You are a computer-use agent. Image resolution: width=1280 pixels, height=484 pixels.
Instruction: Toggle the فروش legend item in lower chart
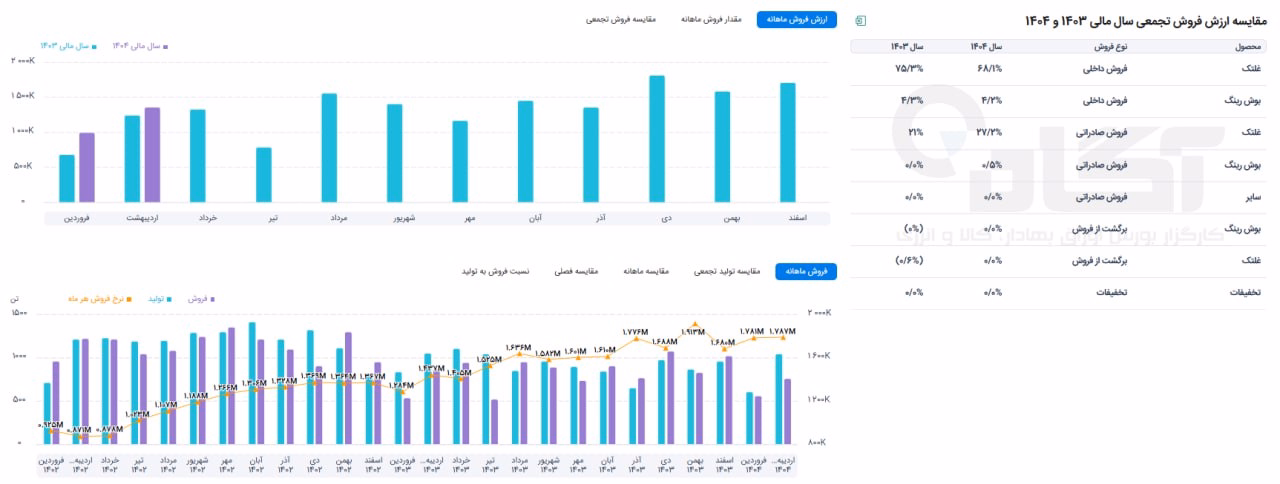[202, 298]
